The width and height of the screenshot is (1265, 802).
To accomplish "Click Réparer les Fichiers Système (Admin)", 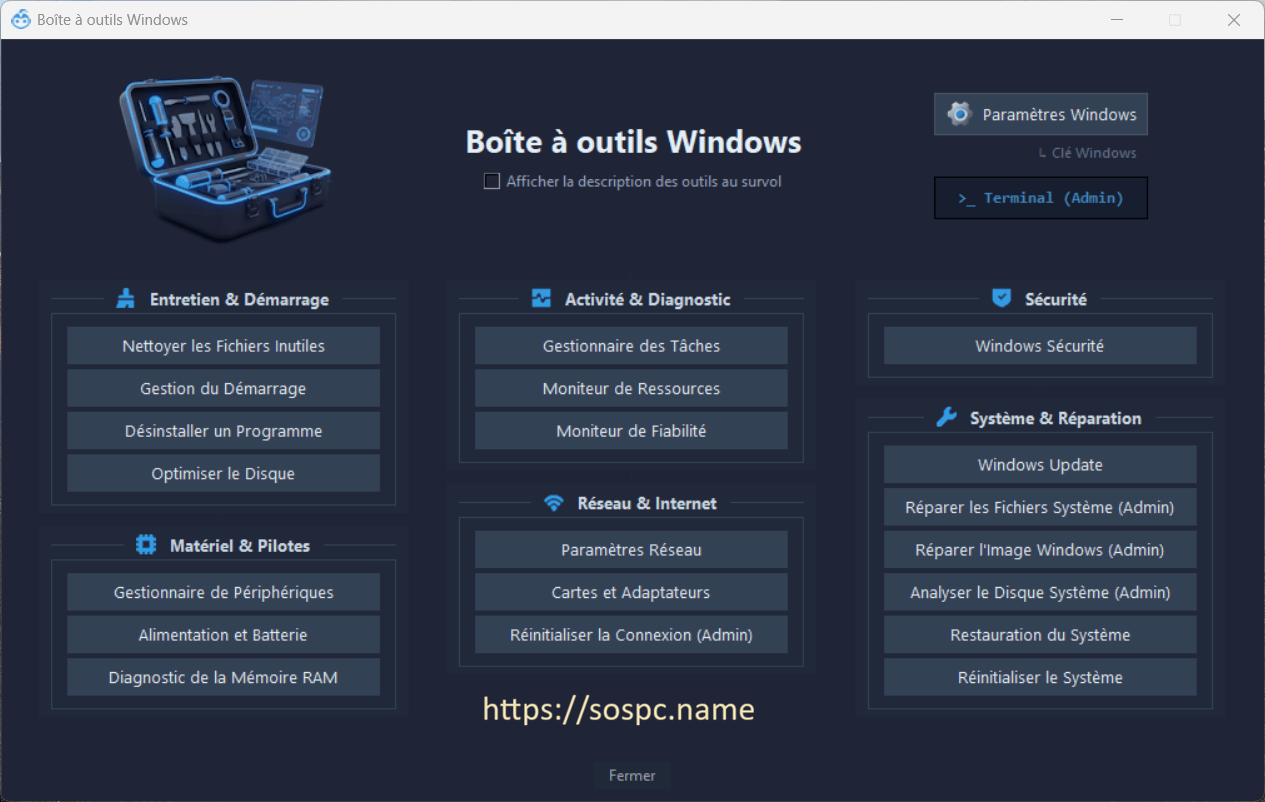I will 1040,507.
